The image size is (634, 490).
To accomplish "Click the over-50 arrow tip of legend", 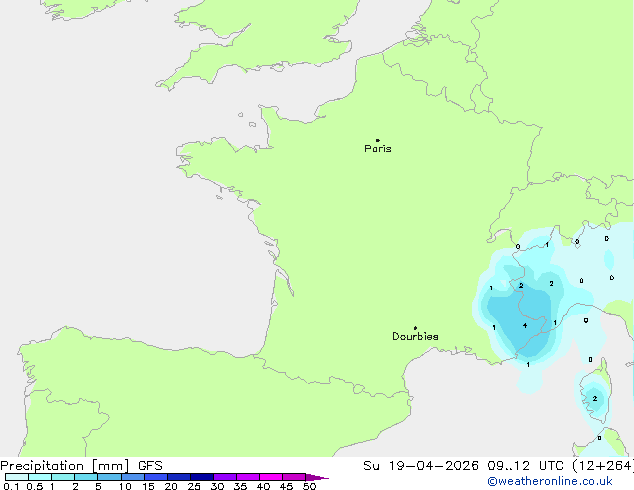I will coord(317,477).
